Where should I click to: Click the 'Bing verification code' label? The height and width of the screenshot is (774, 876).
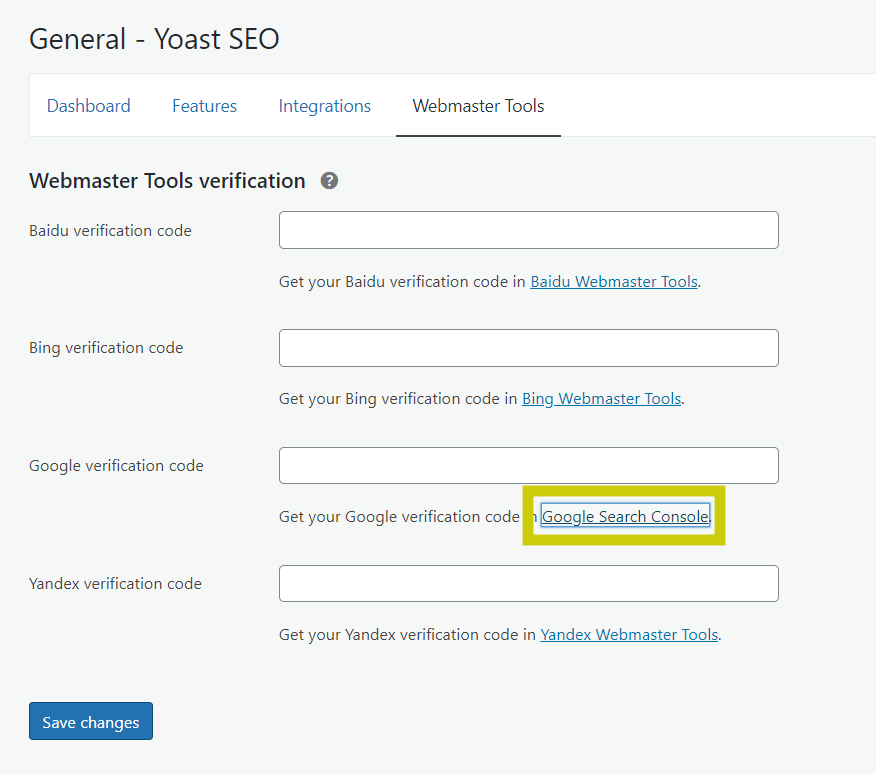[106, 348]
